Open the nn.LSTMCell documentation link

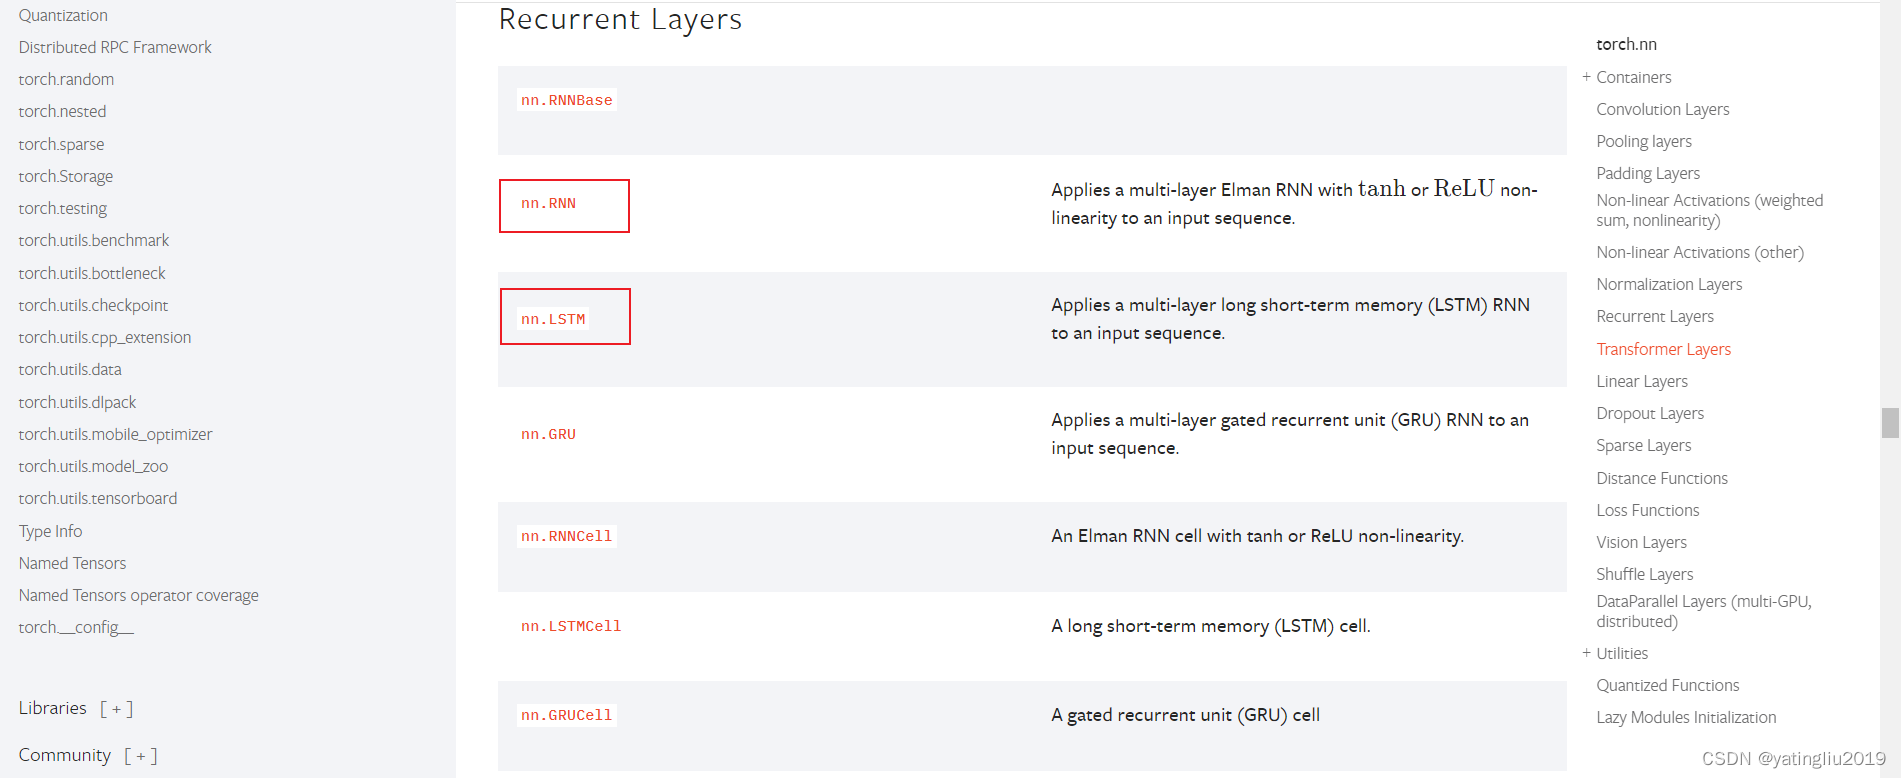tap(570, 625)
